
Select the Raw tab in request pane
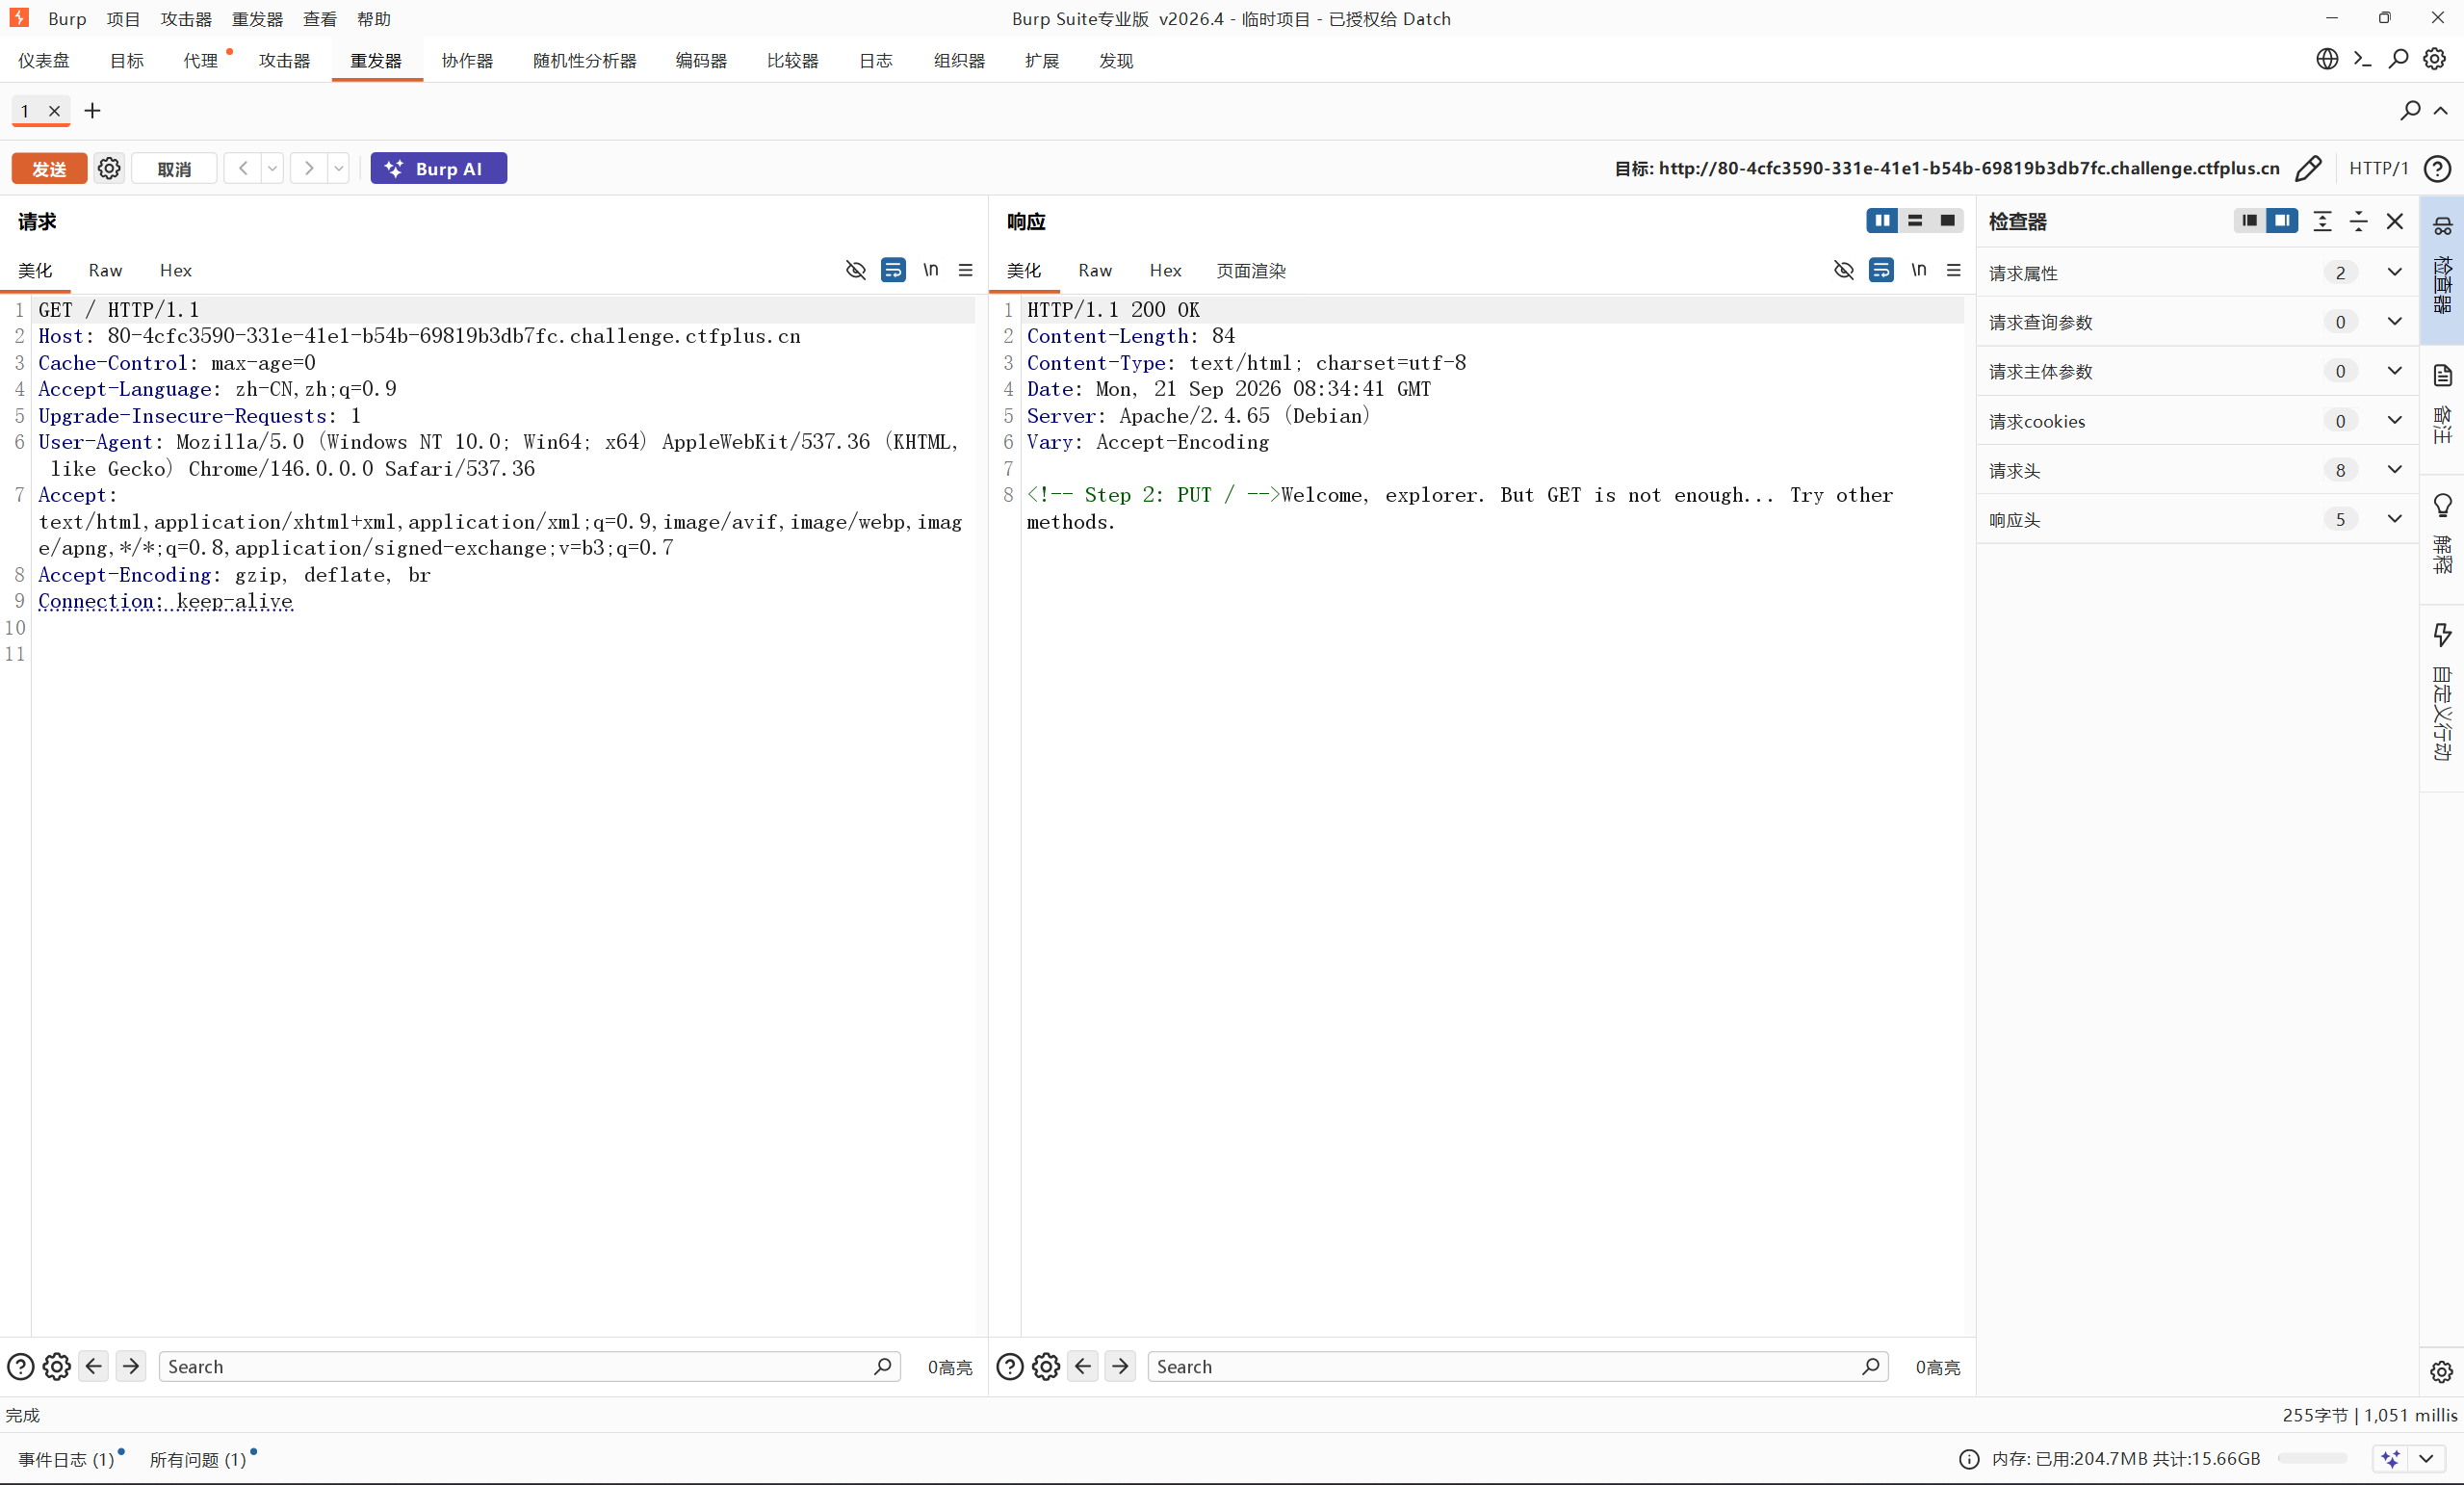(x=105, y=270)
